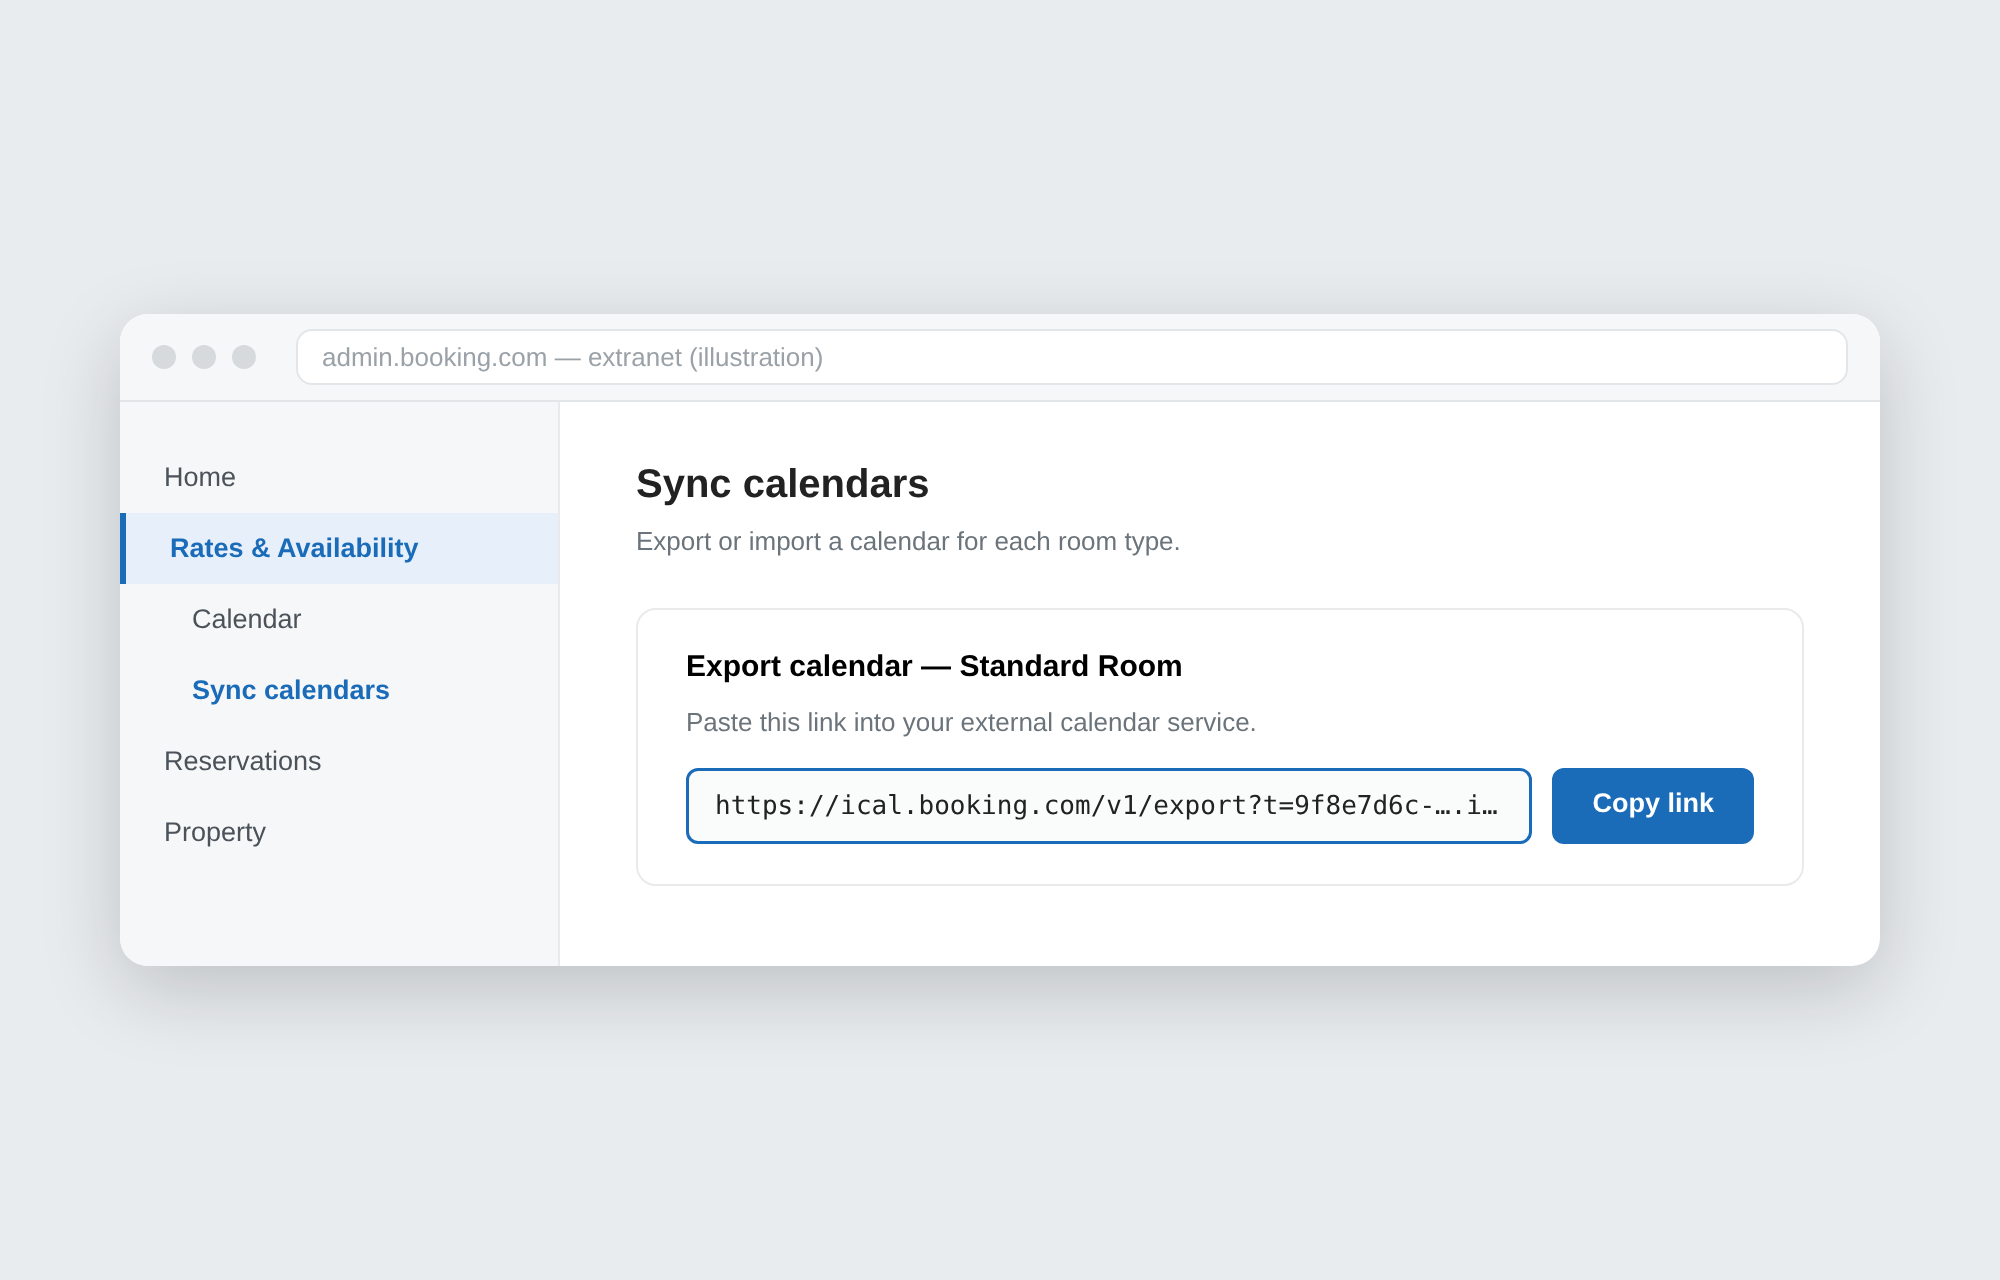2000x1280 pixels.
Task: Click the first gray window control dot
Action: click(x=164, y=357)
